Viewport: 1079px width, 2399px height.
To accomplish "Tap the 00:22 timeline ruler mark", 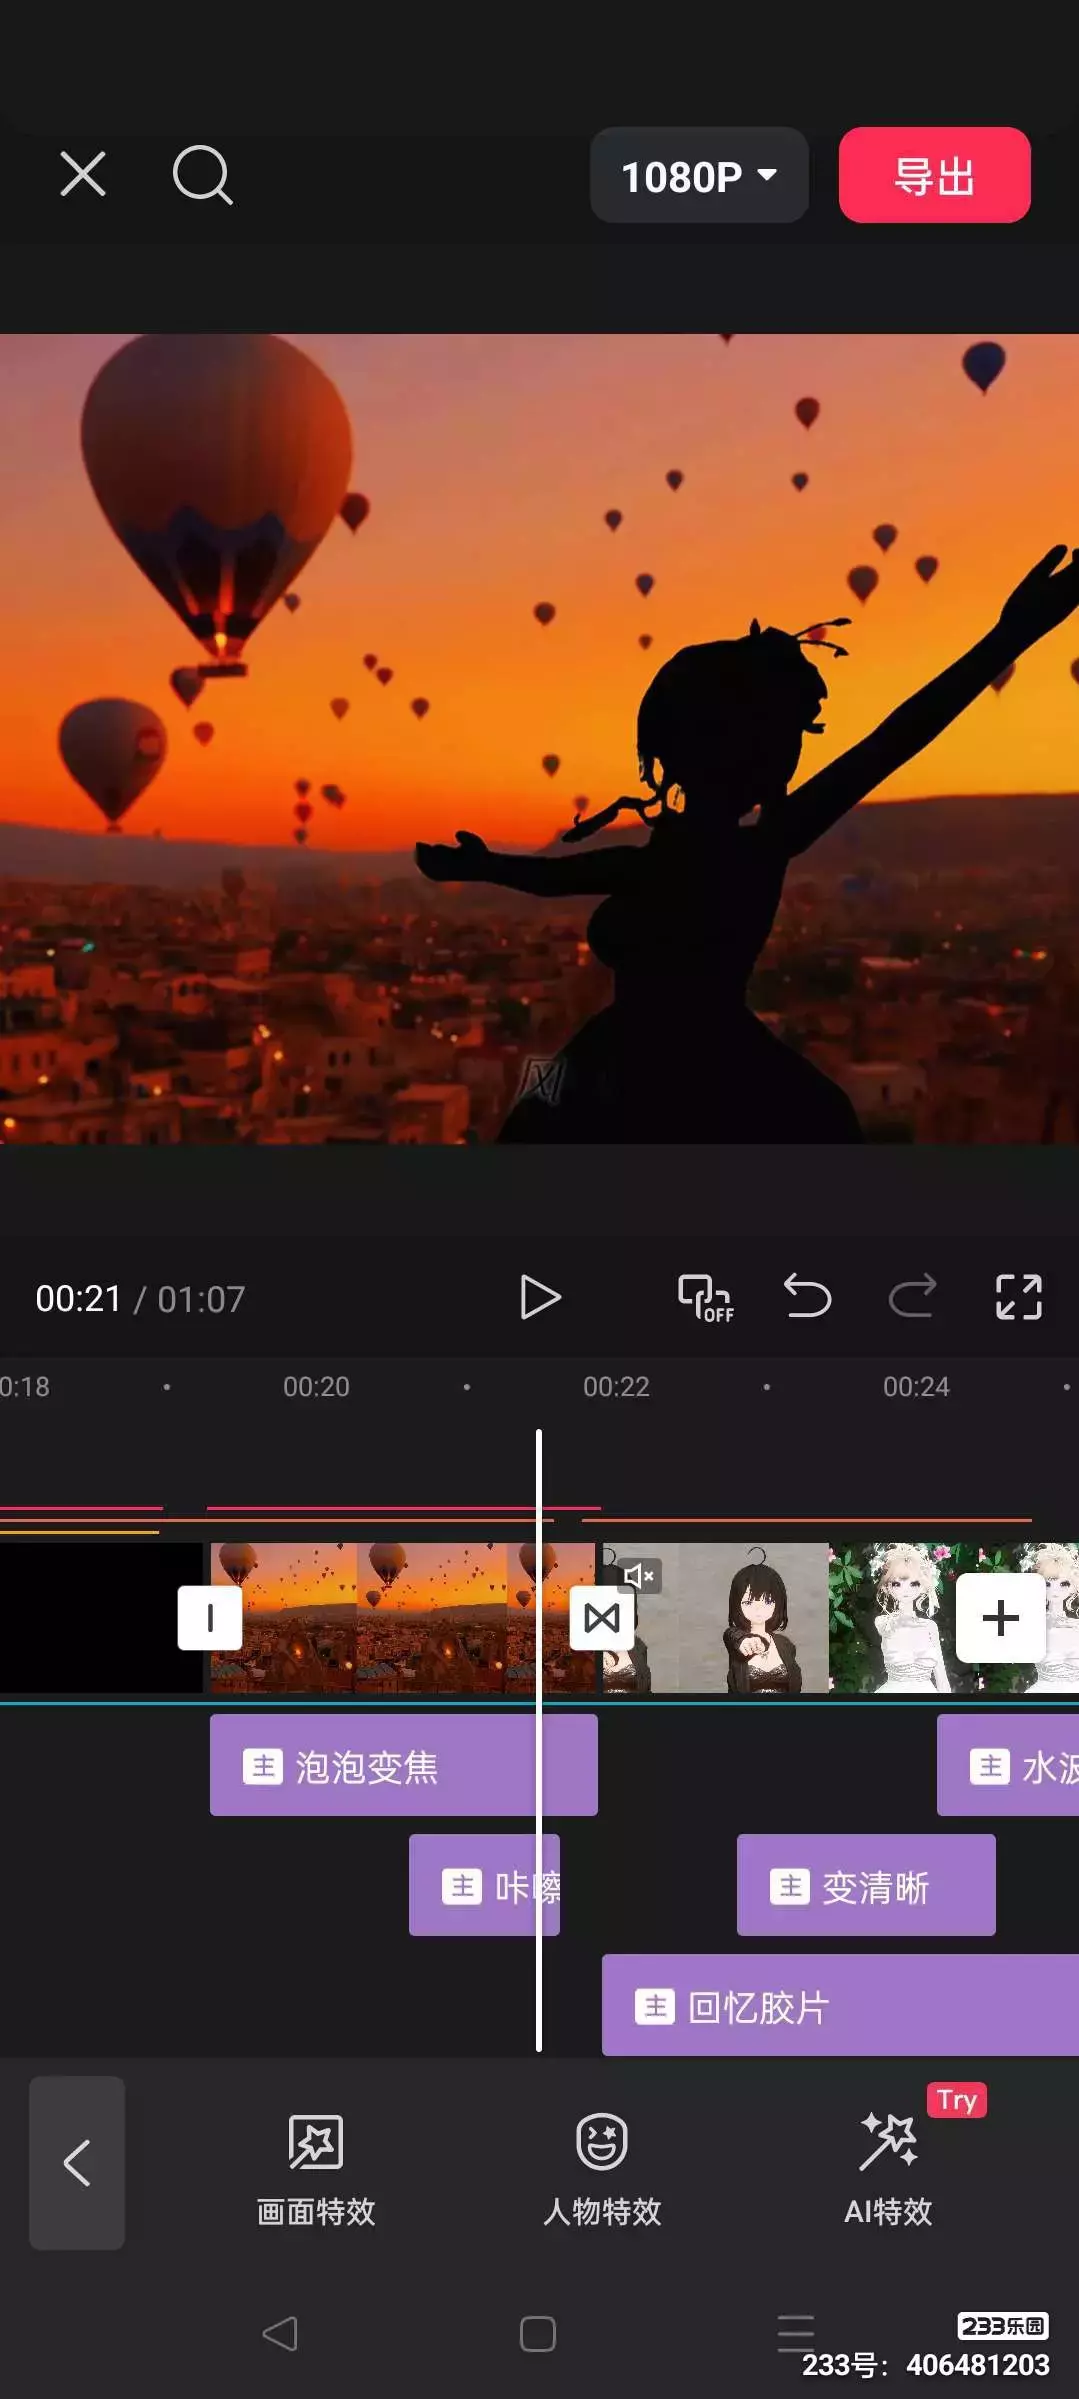I will (616, 1387).
